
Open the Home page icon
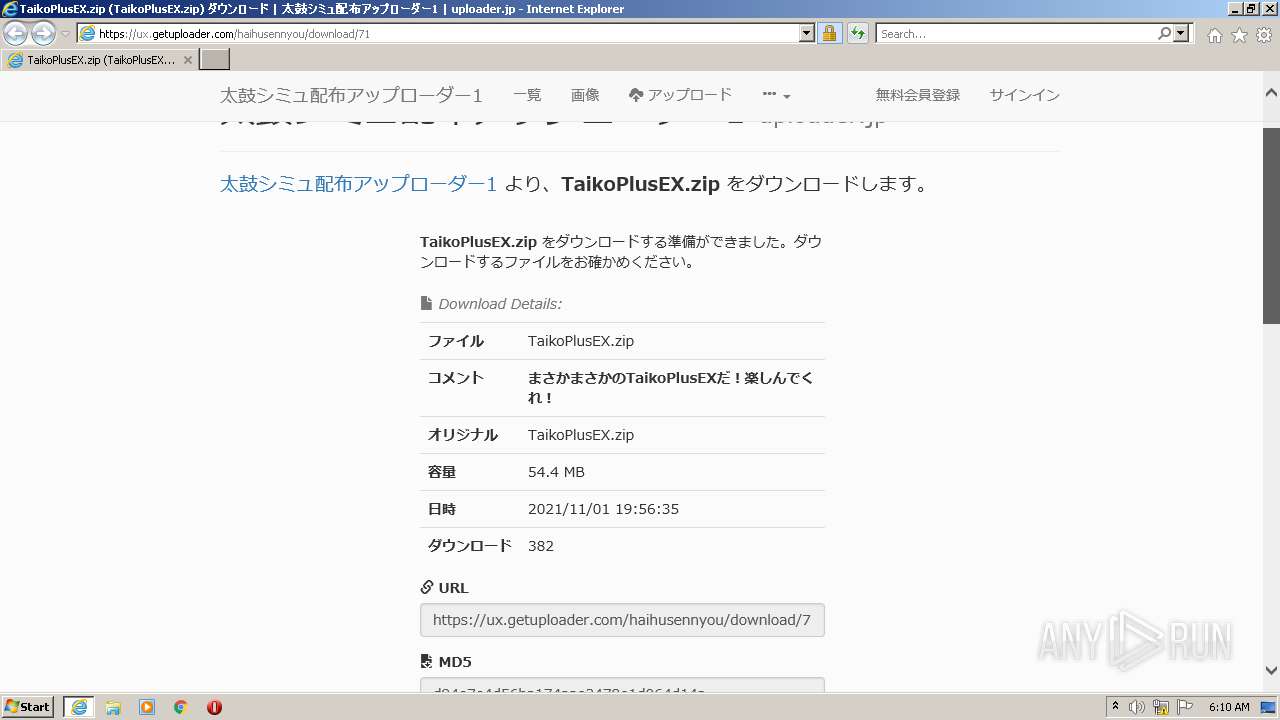point(1214,35)
